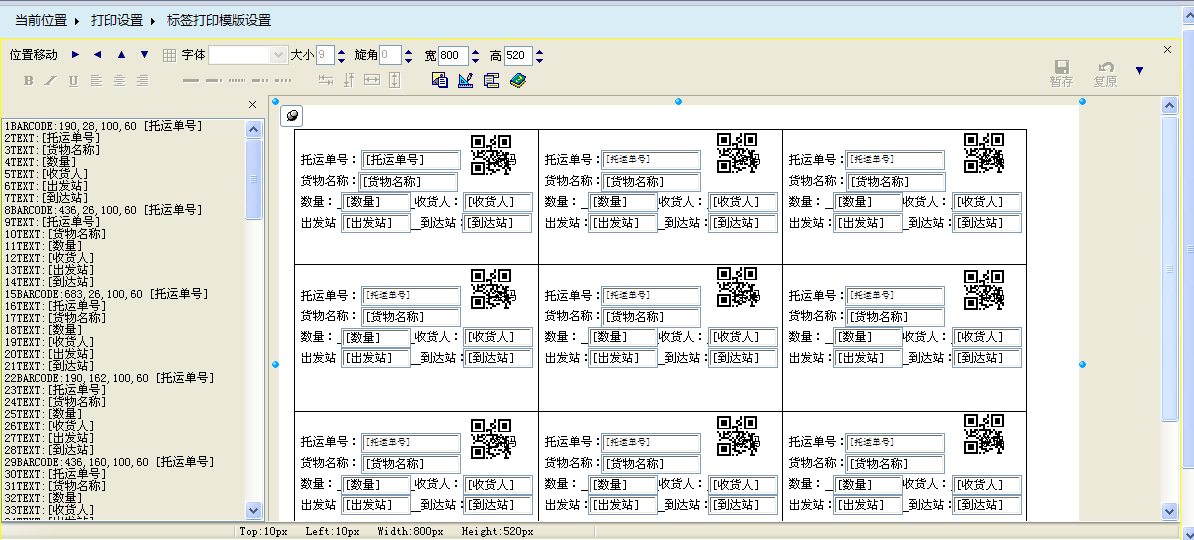
Task: Click the 高 height field showing 520
Action: [x=518, y=56]
